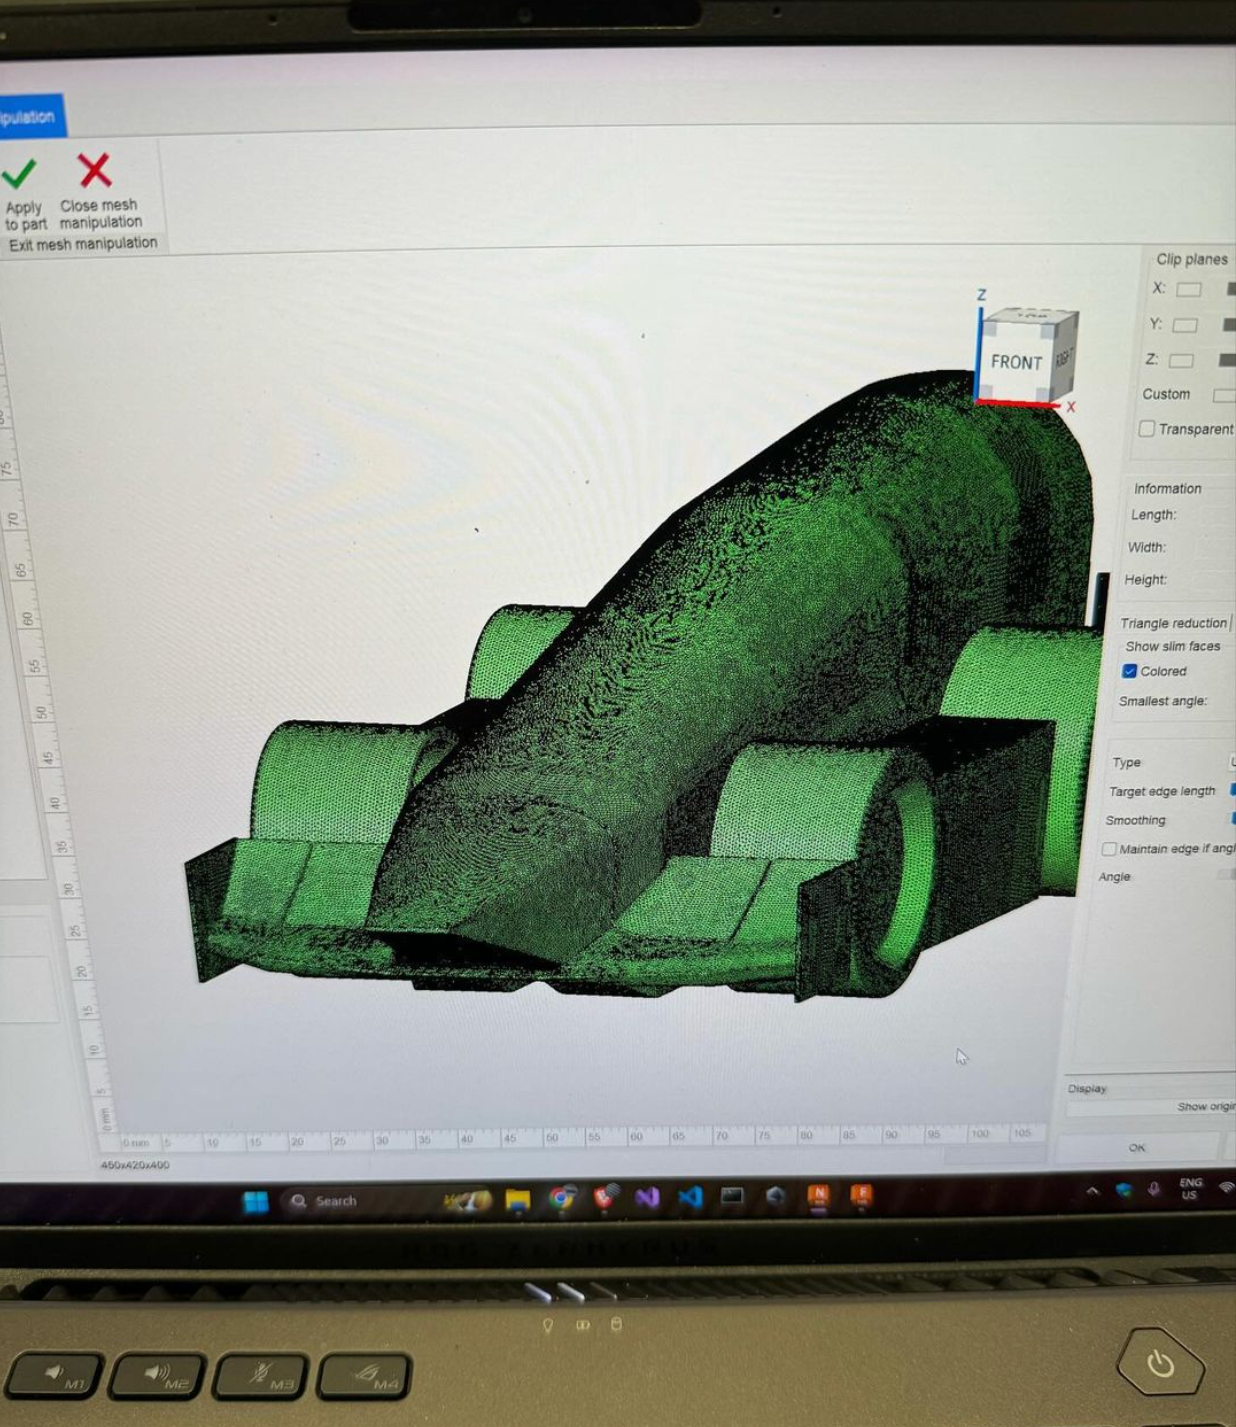
Task: Switch to the Triangle reduction tab
Action: (1173, 623)
